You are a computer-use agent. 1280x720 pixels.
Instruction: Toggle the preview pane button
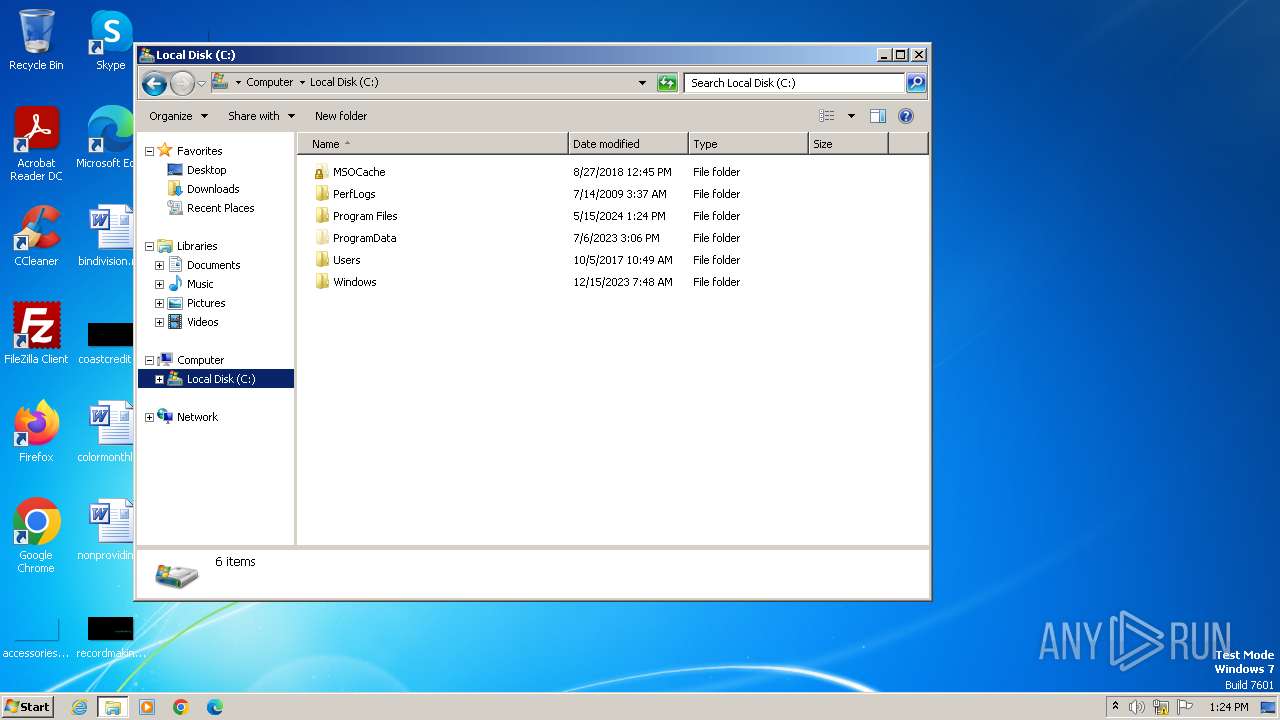(x=877, y=116)
